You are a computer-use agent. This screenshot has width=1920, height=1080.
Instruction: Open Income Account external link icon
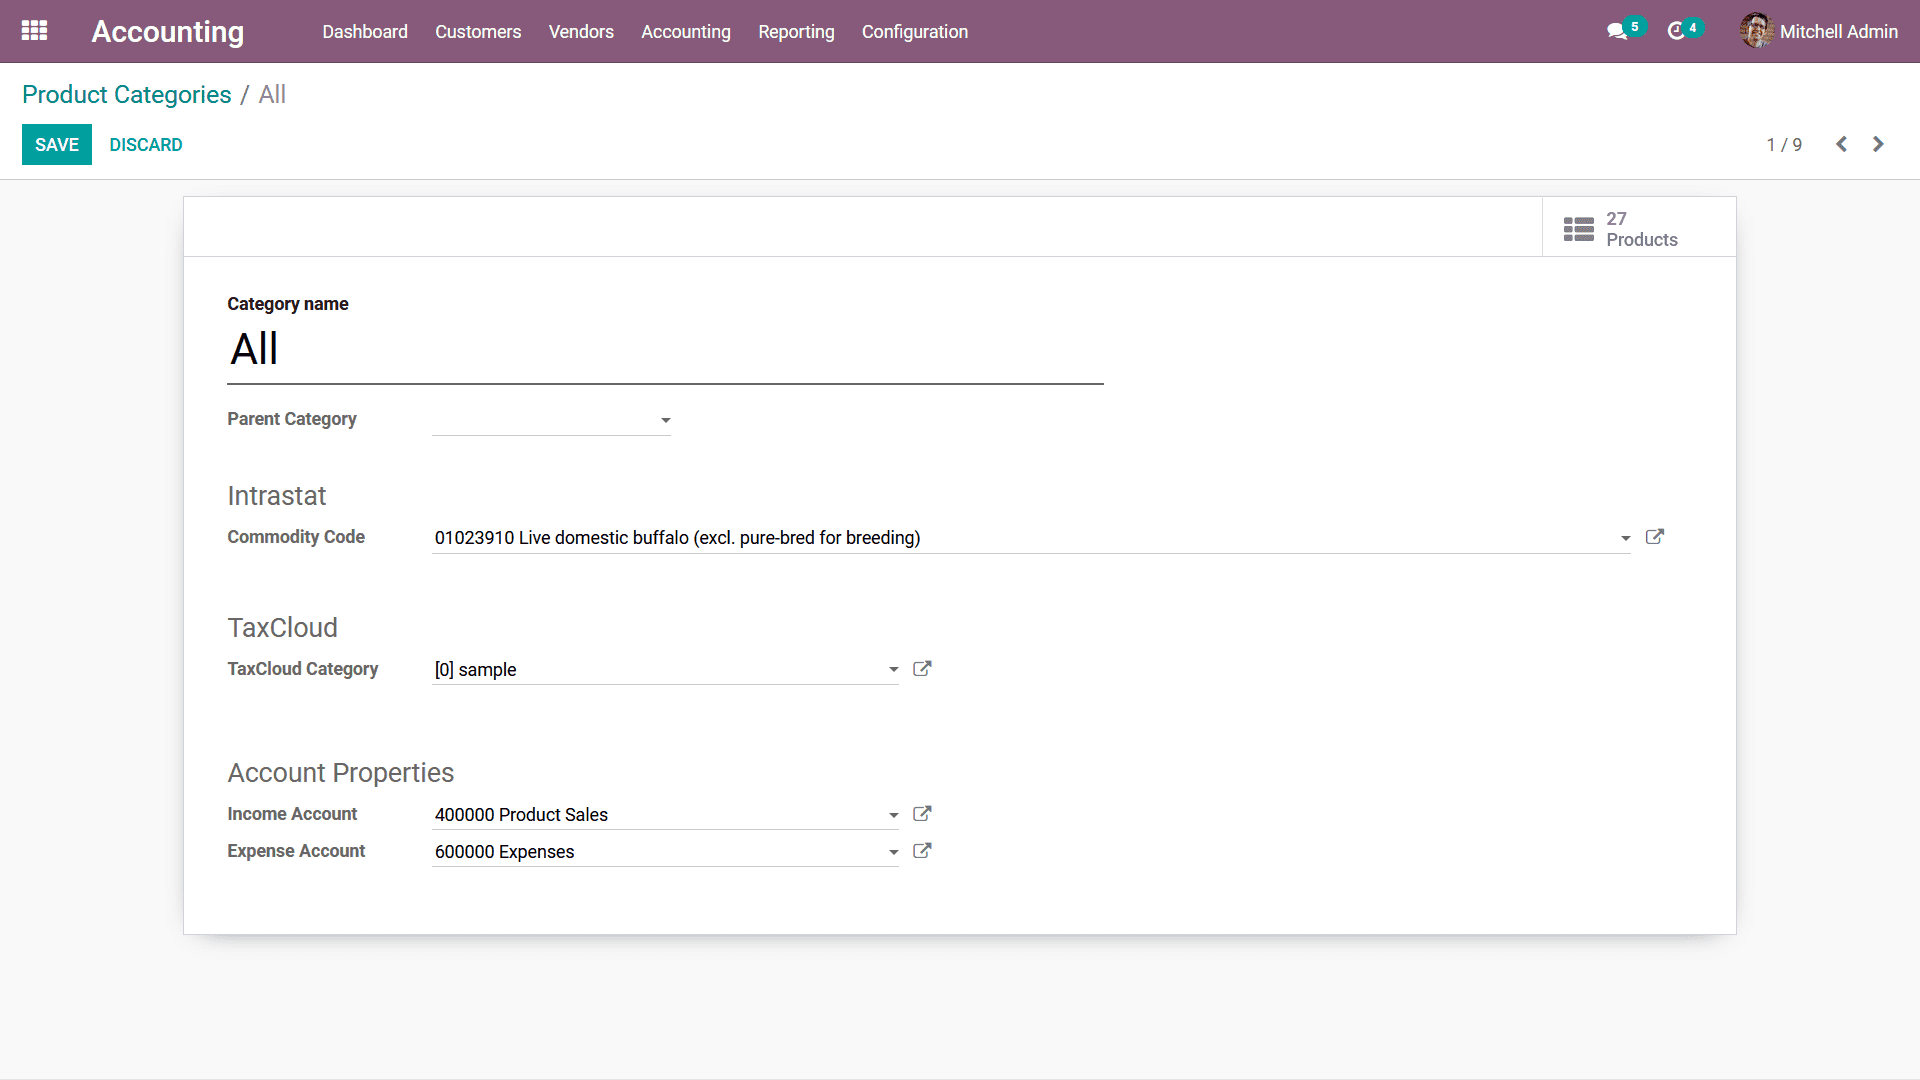click(x=922, y=814)
